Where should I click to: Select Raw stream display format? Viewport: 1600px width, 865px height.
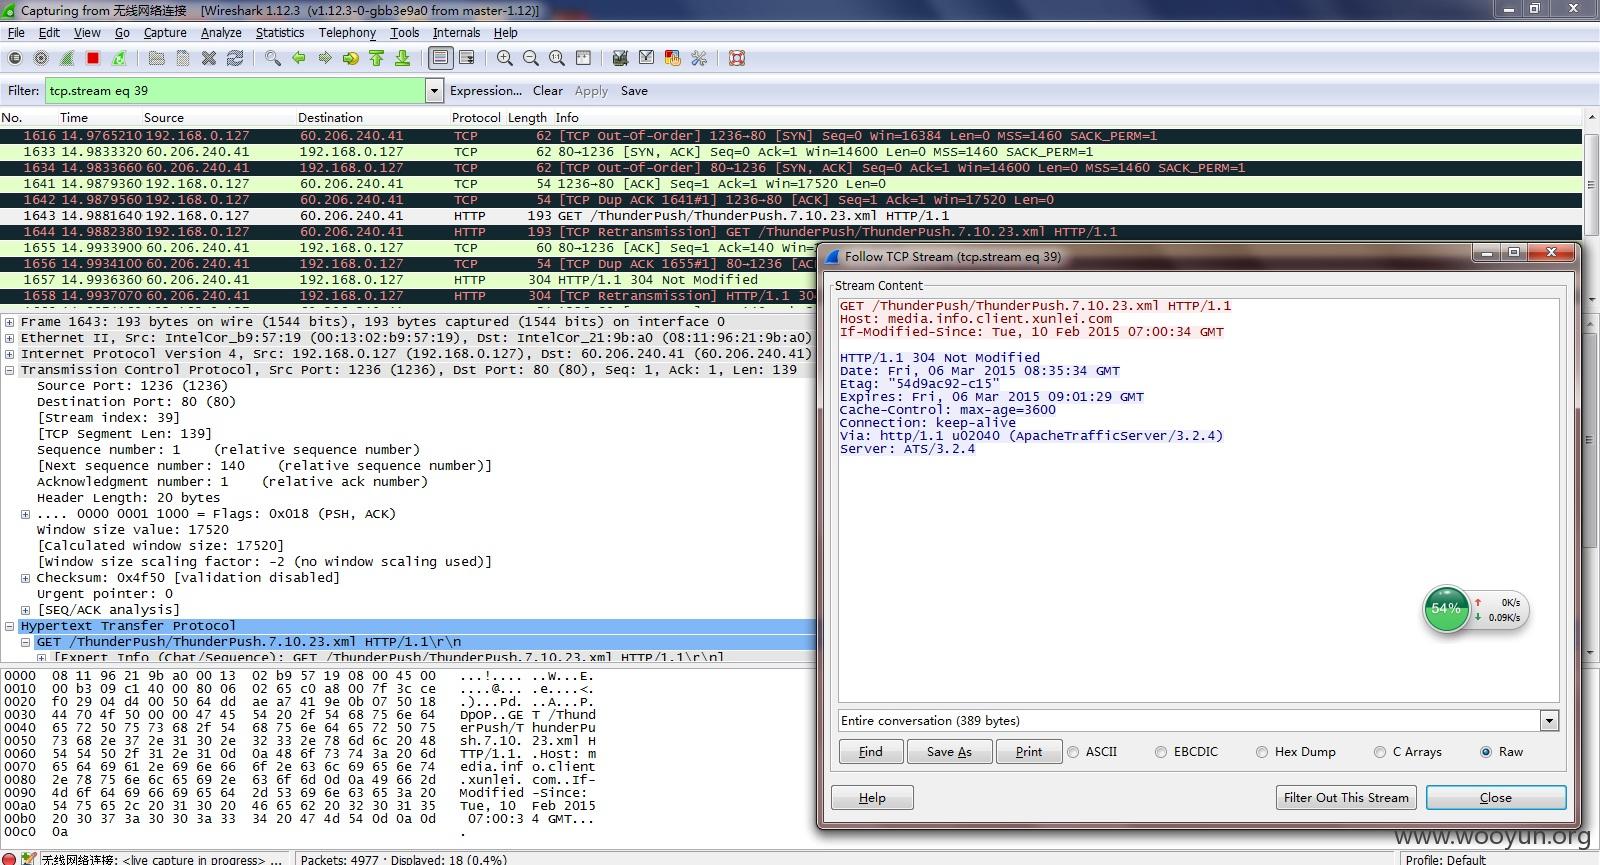[1486, 752]
